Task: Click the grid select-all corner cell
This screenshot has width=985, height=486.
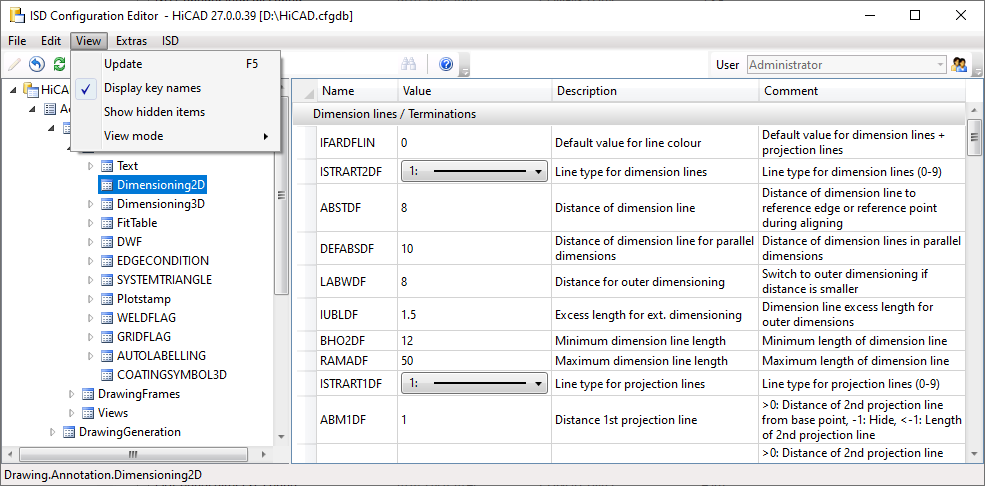Action: pos(305,91)
